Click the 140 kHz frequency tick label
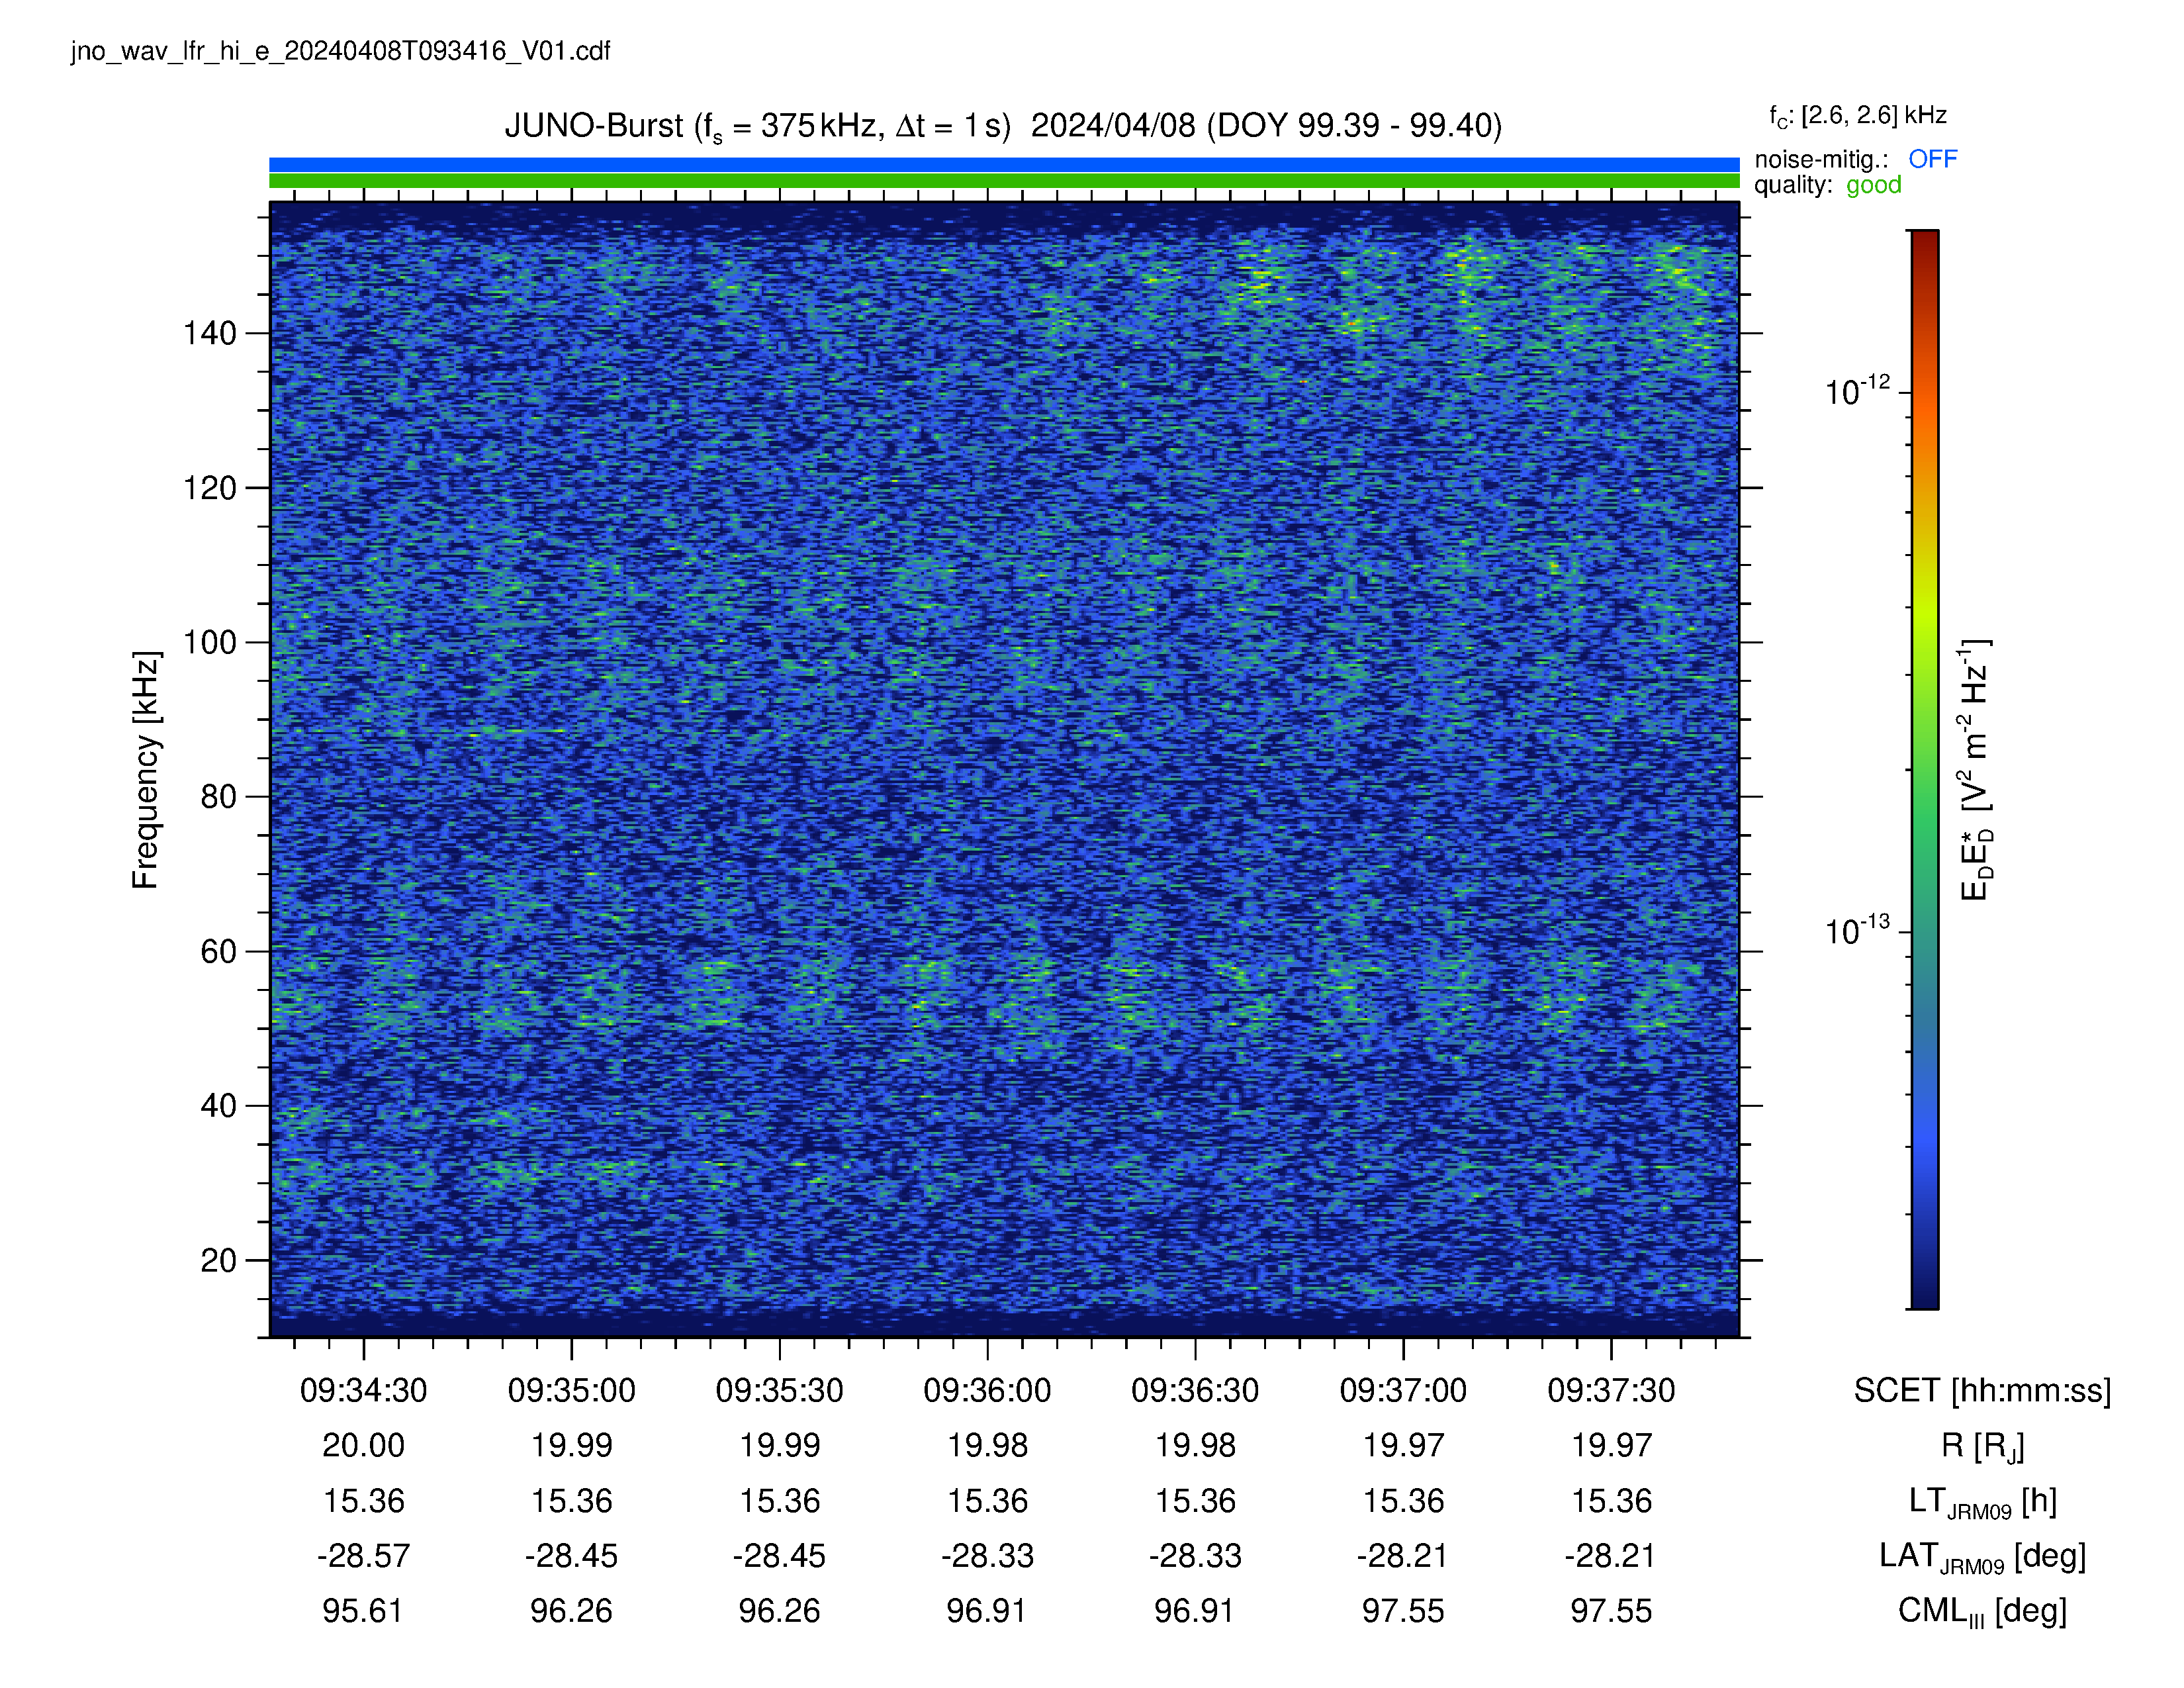This screenshot has height=1688, width=2184. (x=209, y=333)
